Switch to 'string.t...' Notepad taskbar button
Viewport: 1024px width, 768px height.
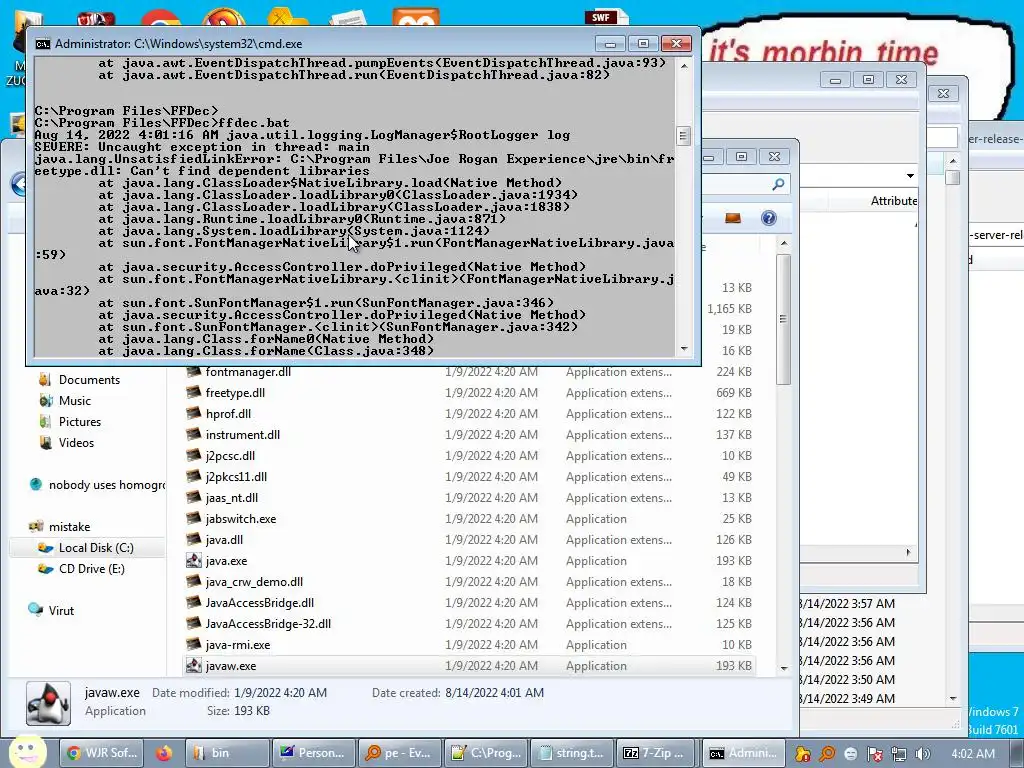pos(571,753)
